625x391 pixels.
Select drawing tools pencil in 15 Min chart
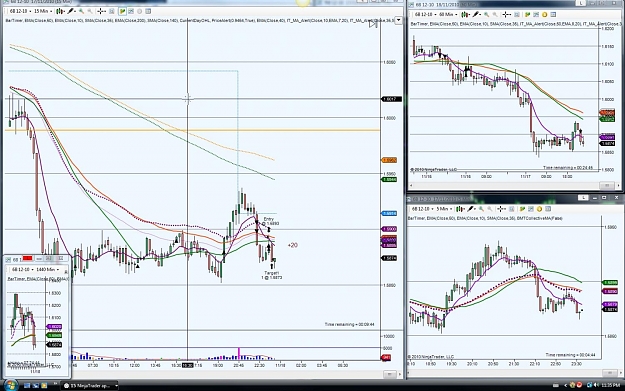pyautogui.click(x=71, y=11)
